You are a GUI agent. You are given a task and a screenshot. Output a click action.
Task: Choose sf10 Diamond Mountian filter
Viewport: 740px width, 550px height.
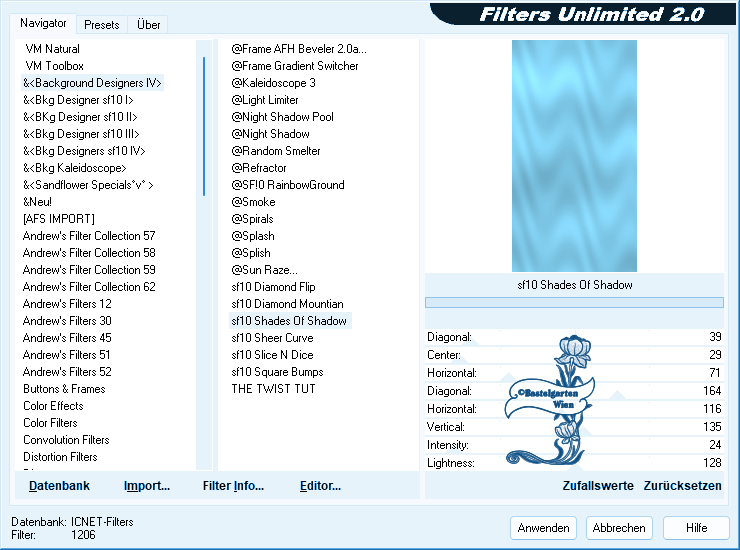click(x=287, y=304)
